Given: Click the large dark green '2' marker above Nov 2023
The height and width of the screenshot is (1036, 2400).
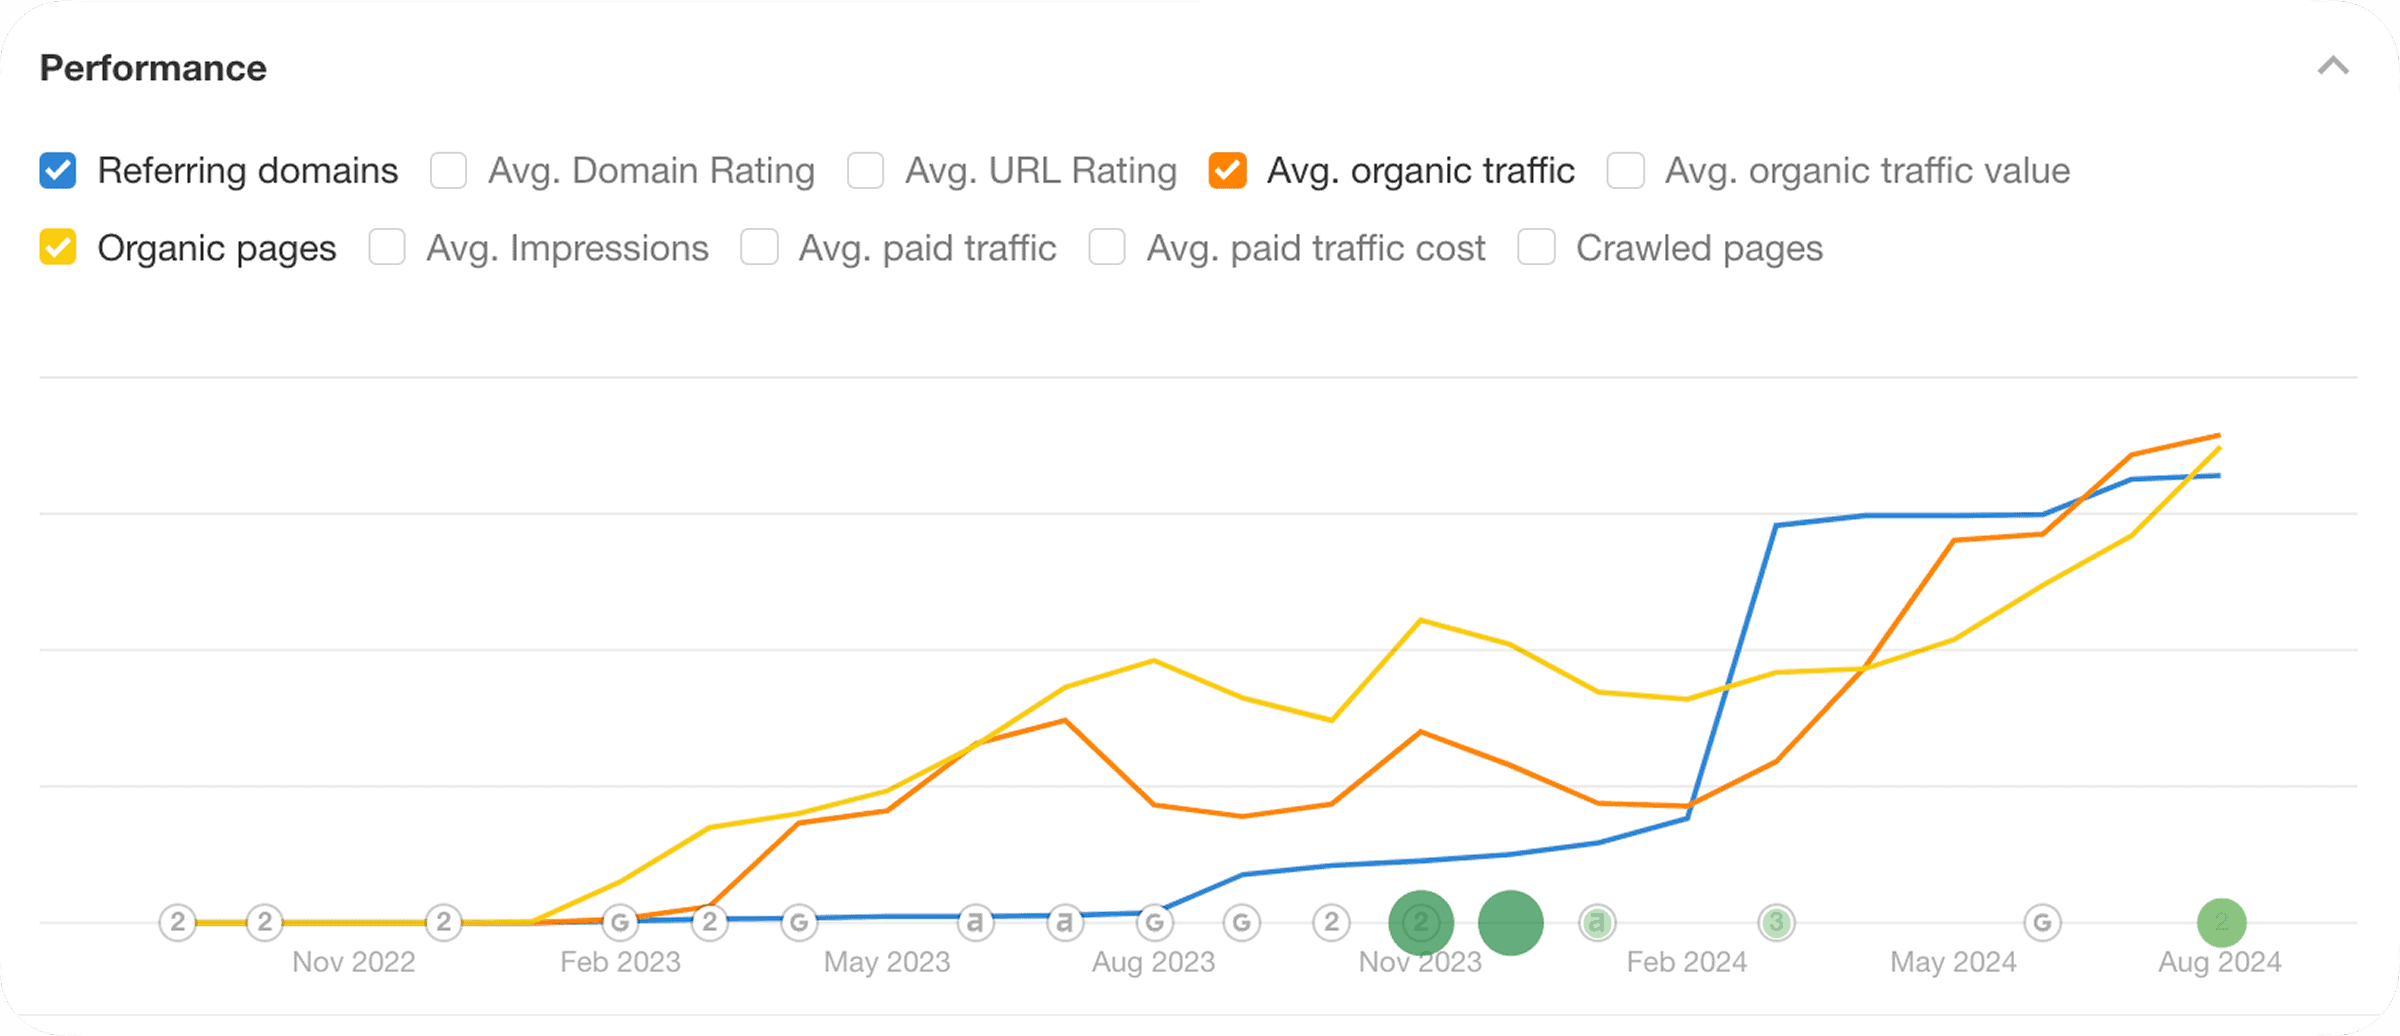Looking at the screenshot, I should coord(1421,922).
